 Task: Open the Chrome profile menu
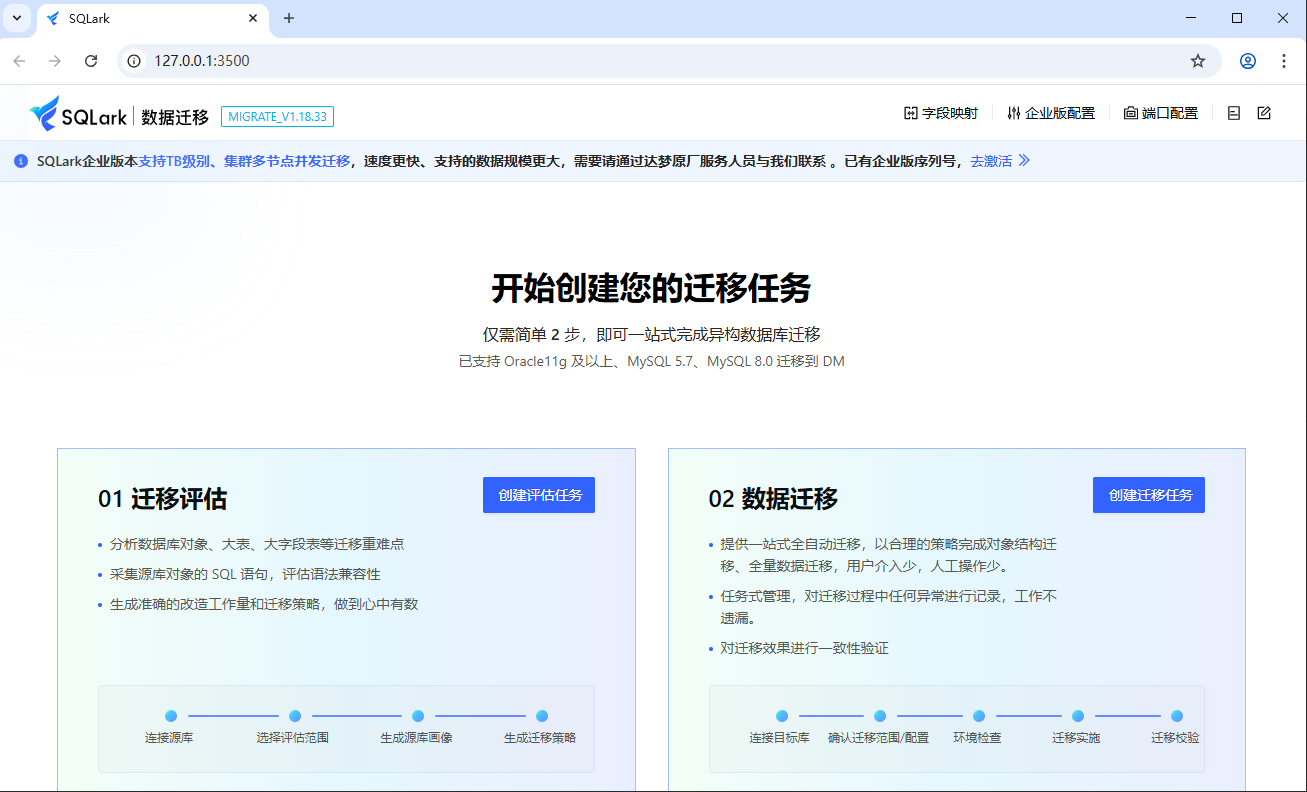click(1248, 61)
